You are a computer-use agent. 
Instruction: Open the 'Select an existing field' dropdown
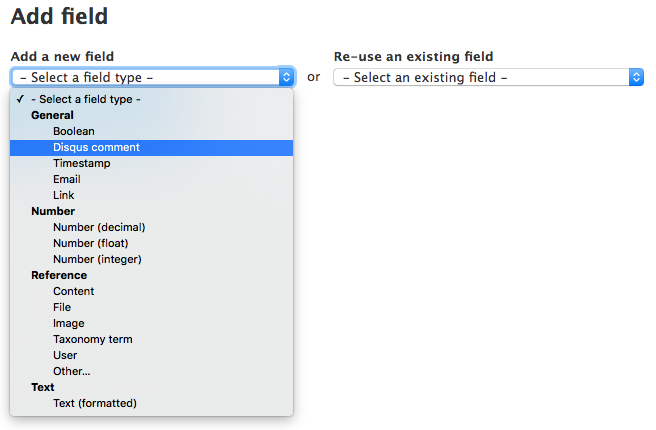click(488, 77)
